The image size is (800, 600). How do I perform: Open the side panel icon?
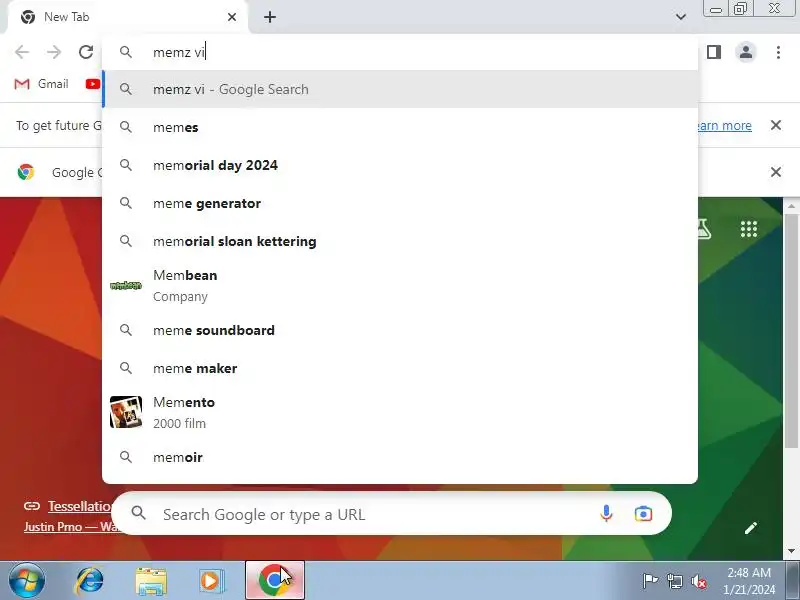point(714,52)
